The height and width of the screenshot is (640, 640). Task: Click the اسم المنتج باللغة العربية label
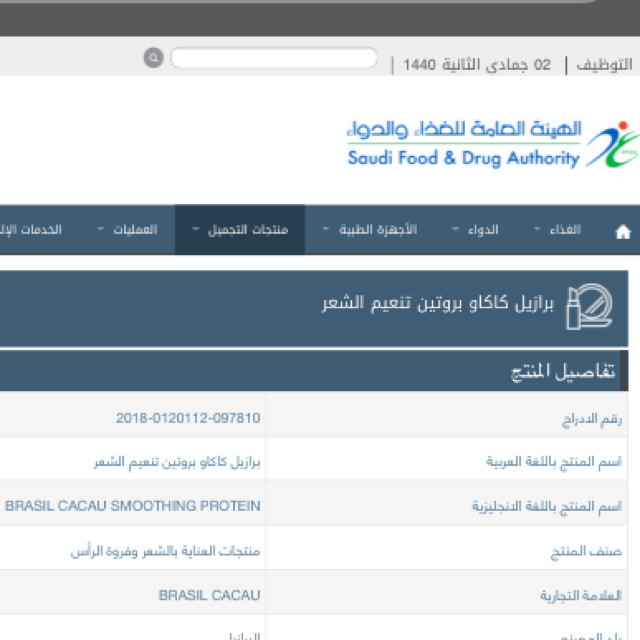click(554, 462)
